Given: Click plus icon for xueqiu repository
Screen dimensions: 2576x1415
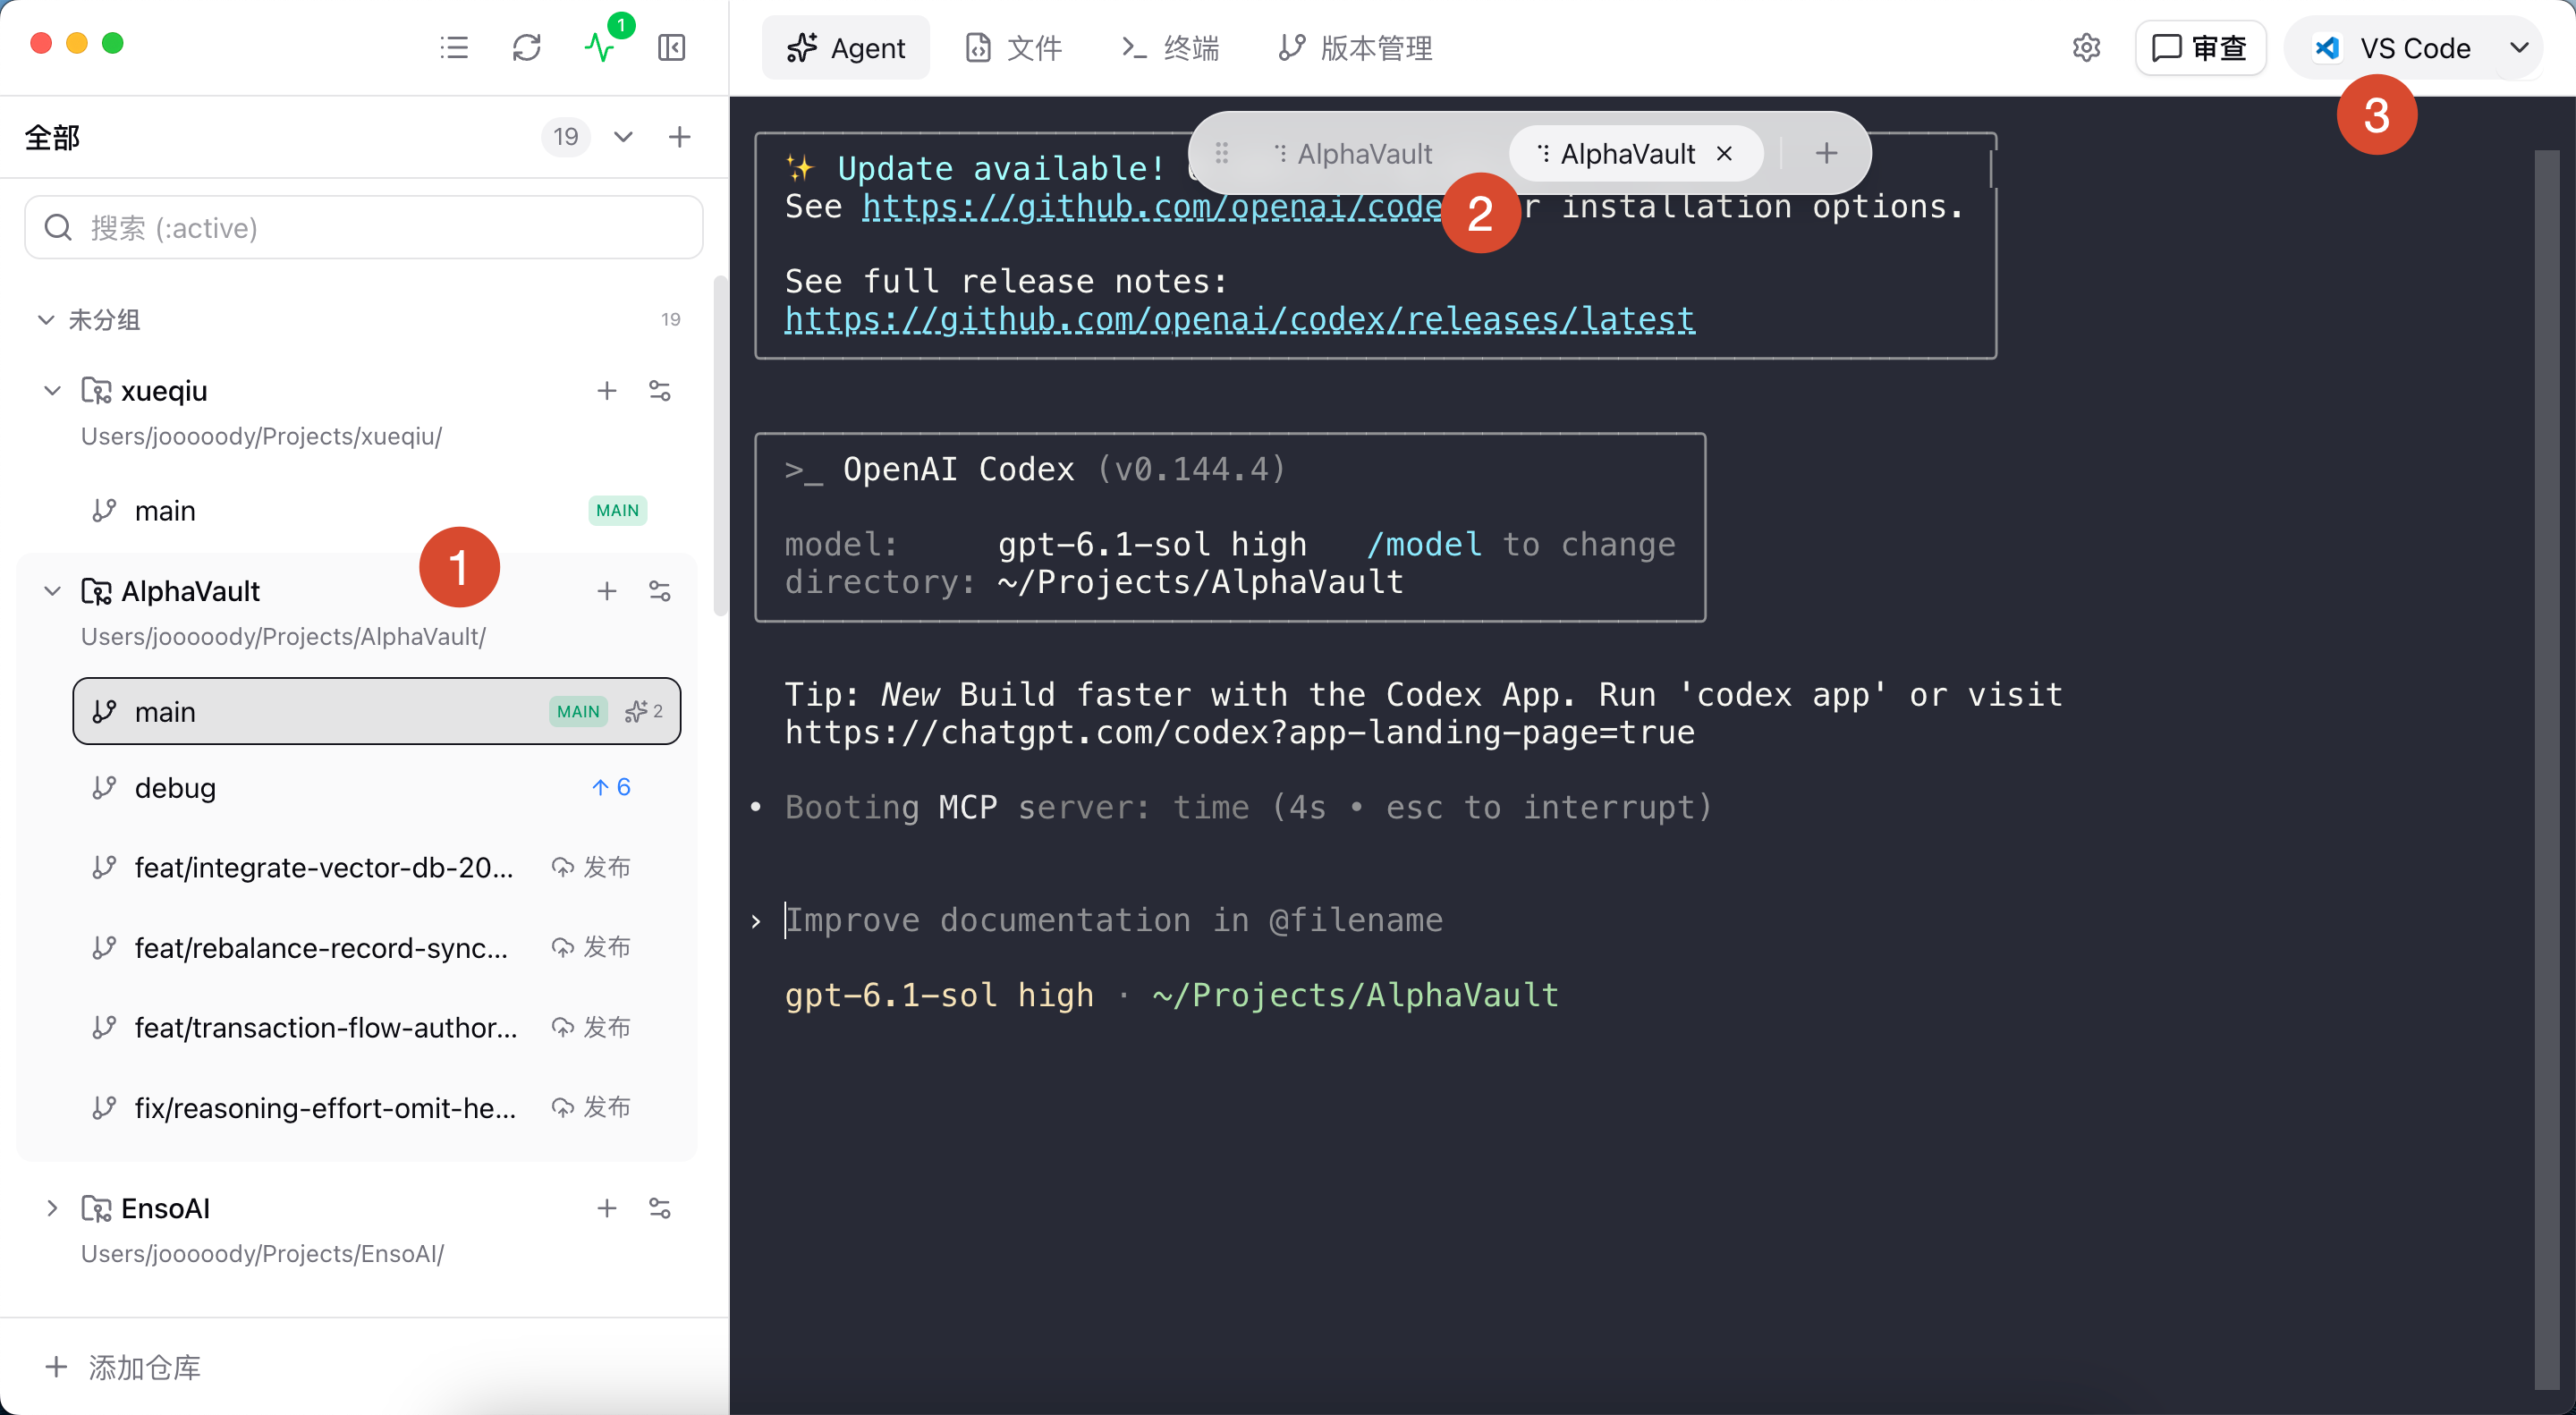Looking at the screenshot, I should [x=607, y=391].
